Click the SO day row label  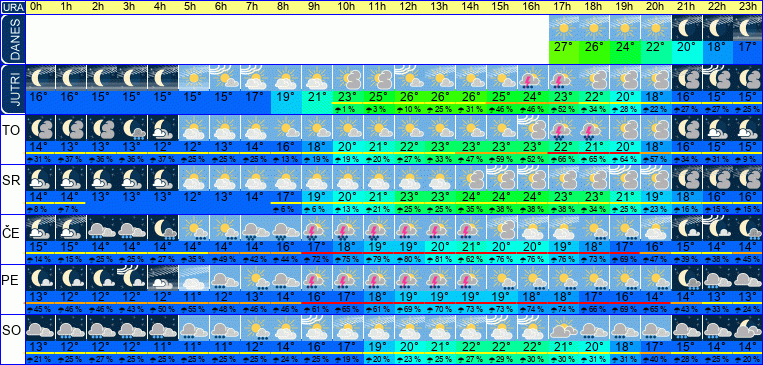[x=12, y=331]
